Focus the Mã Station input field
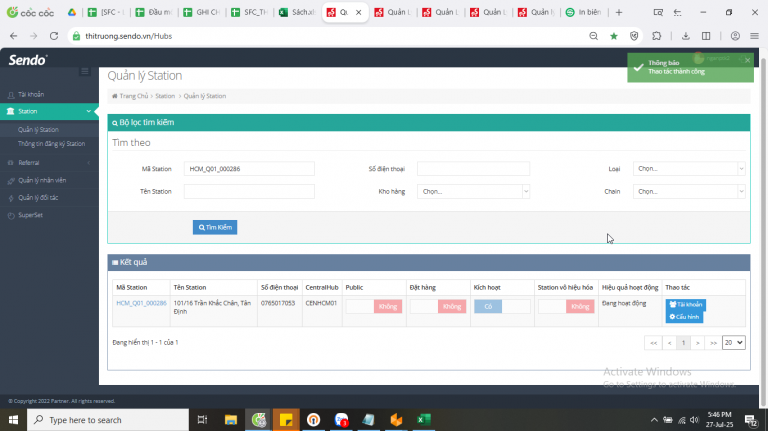 [x=249, y=168]
